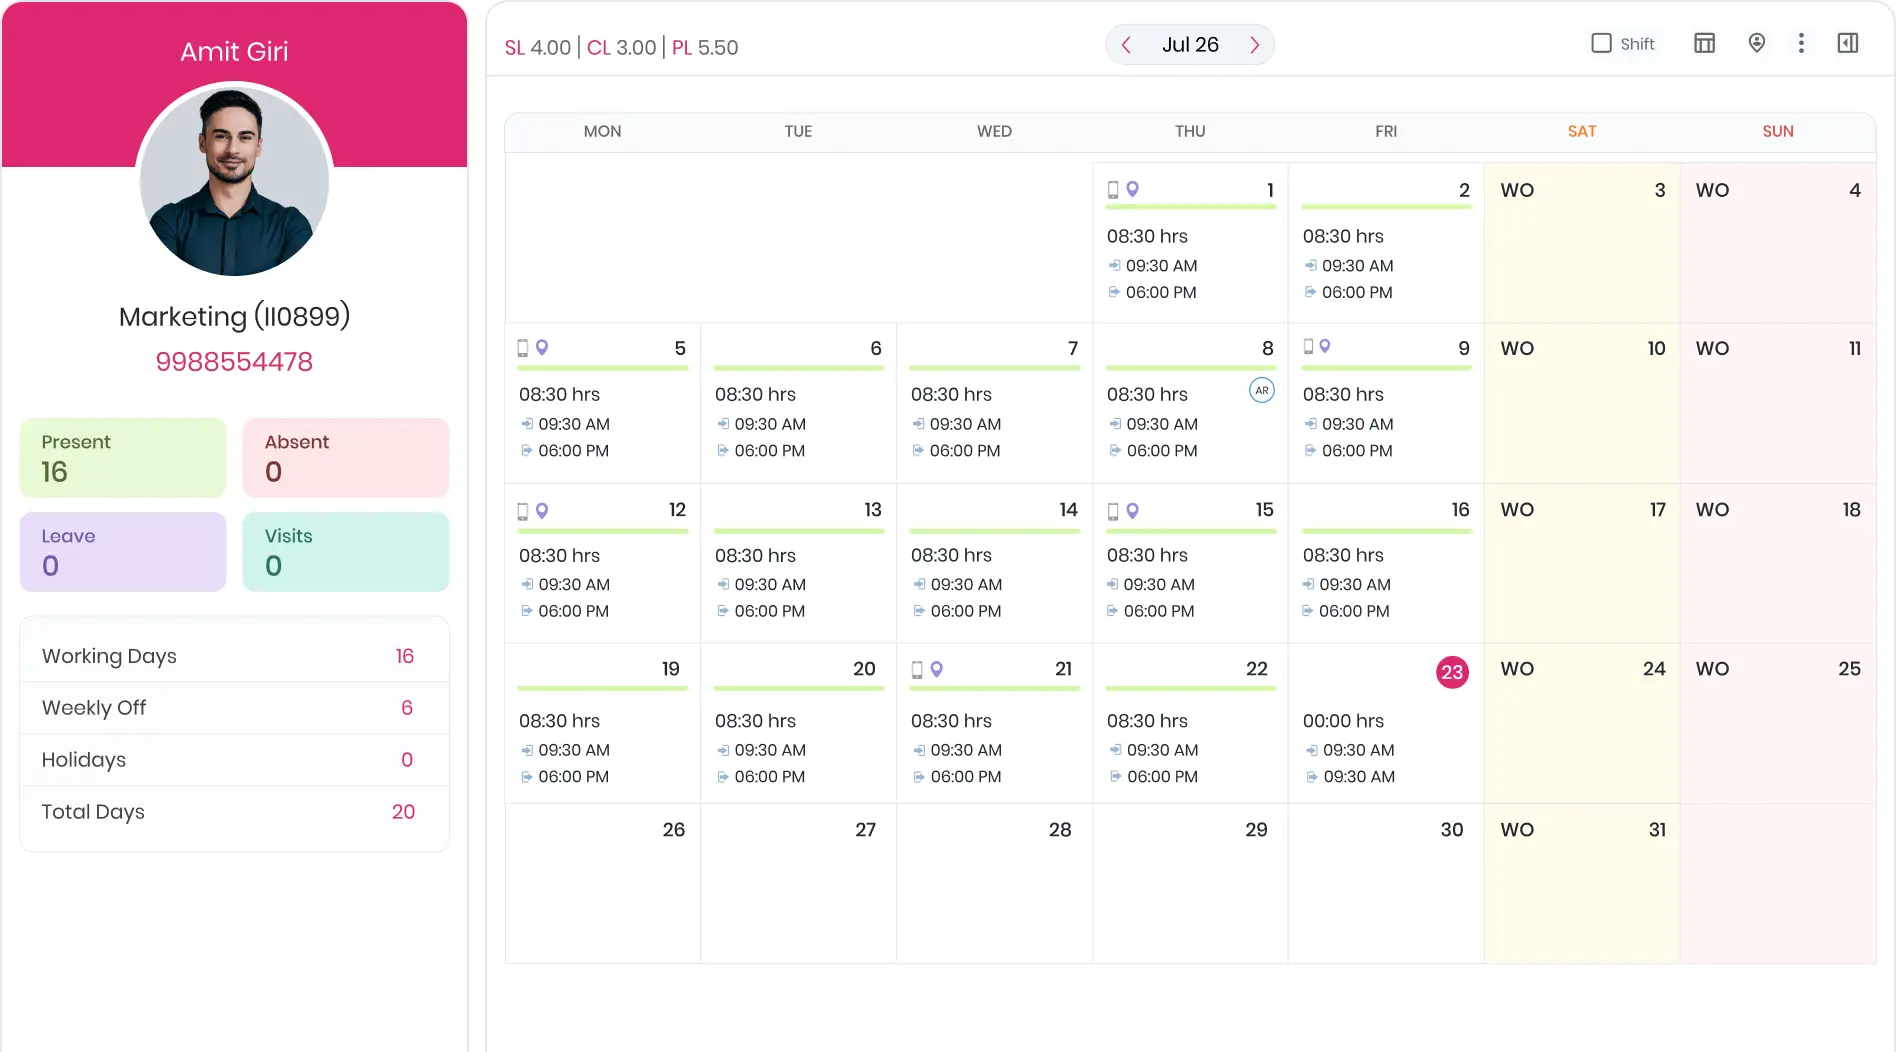Click the phone number 9988554478
This screenshot has width=1896, height=1052.
click(234, 362)
